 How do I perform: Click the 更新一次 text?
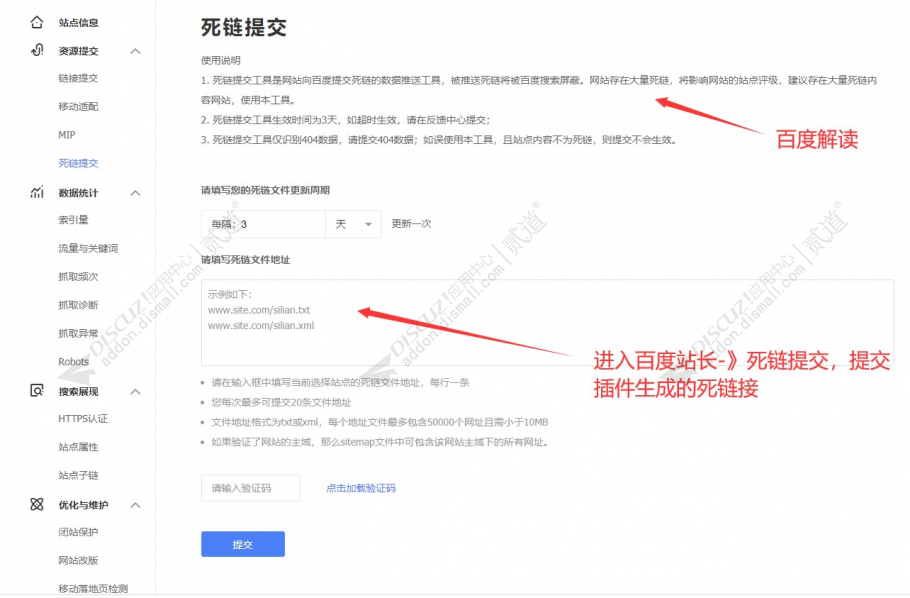[x=411, y=224]
